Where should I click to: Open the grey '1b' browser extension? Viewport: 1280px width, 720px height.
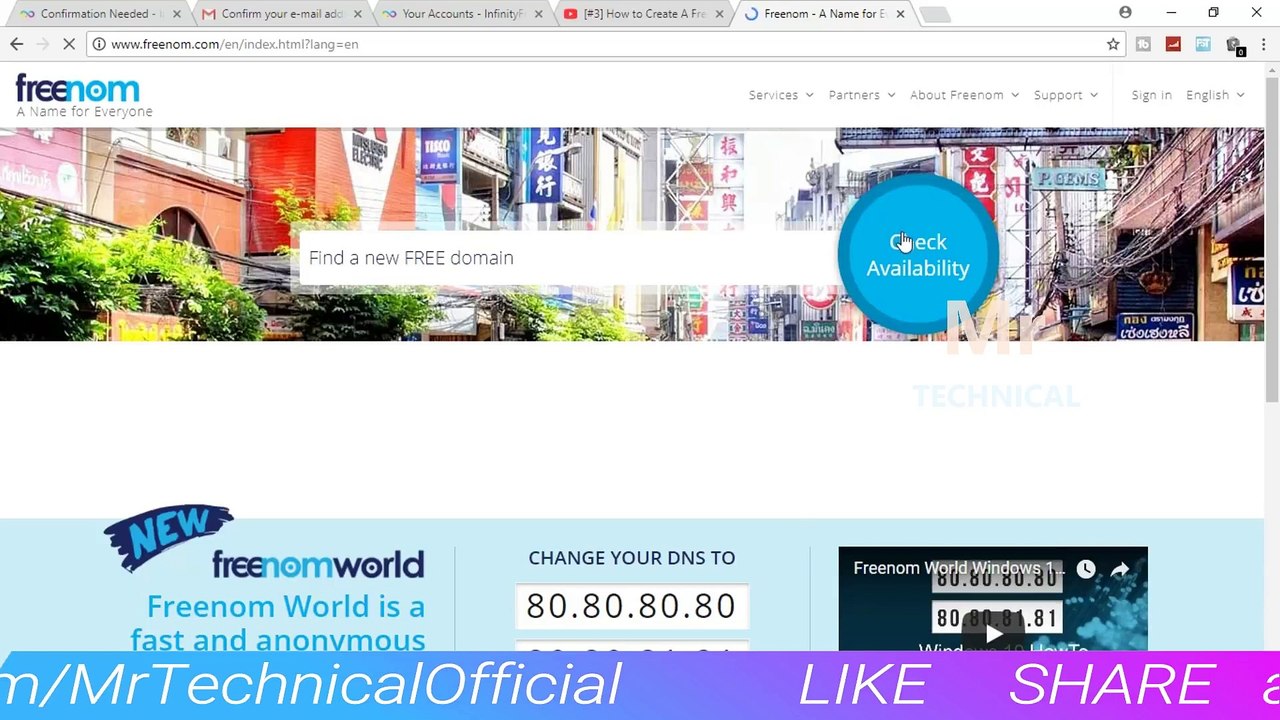pyautogui.click(x=1143, y=44)
